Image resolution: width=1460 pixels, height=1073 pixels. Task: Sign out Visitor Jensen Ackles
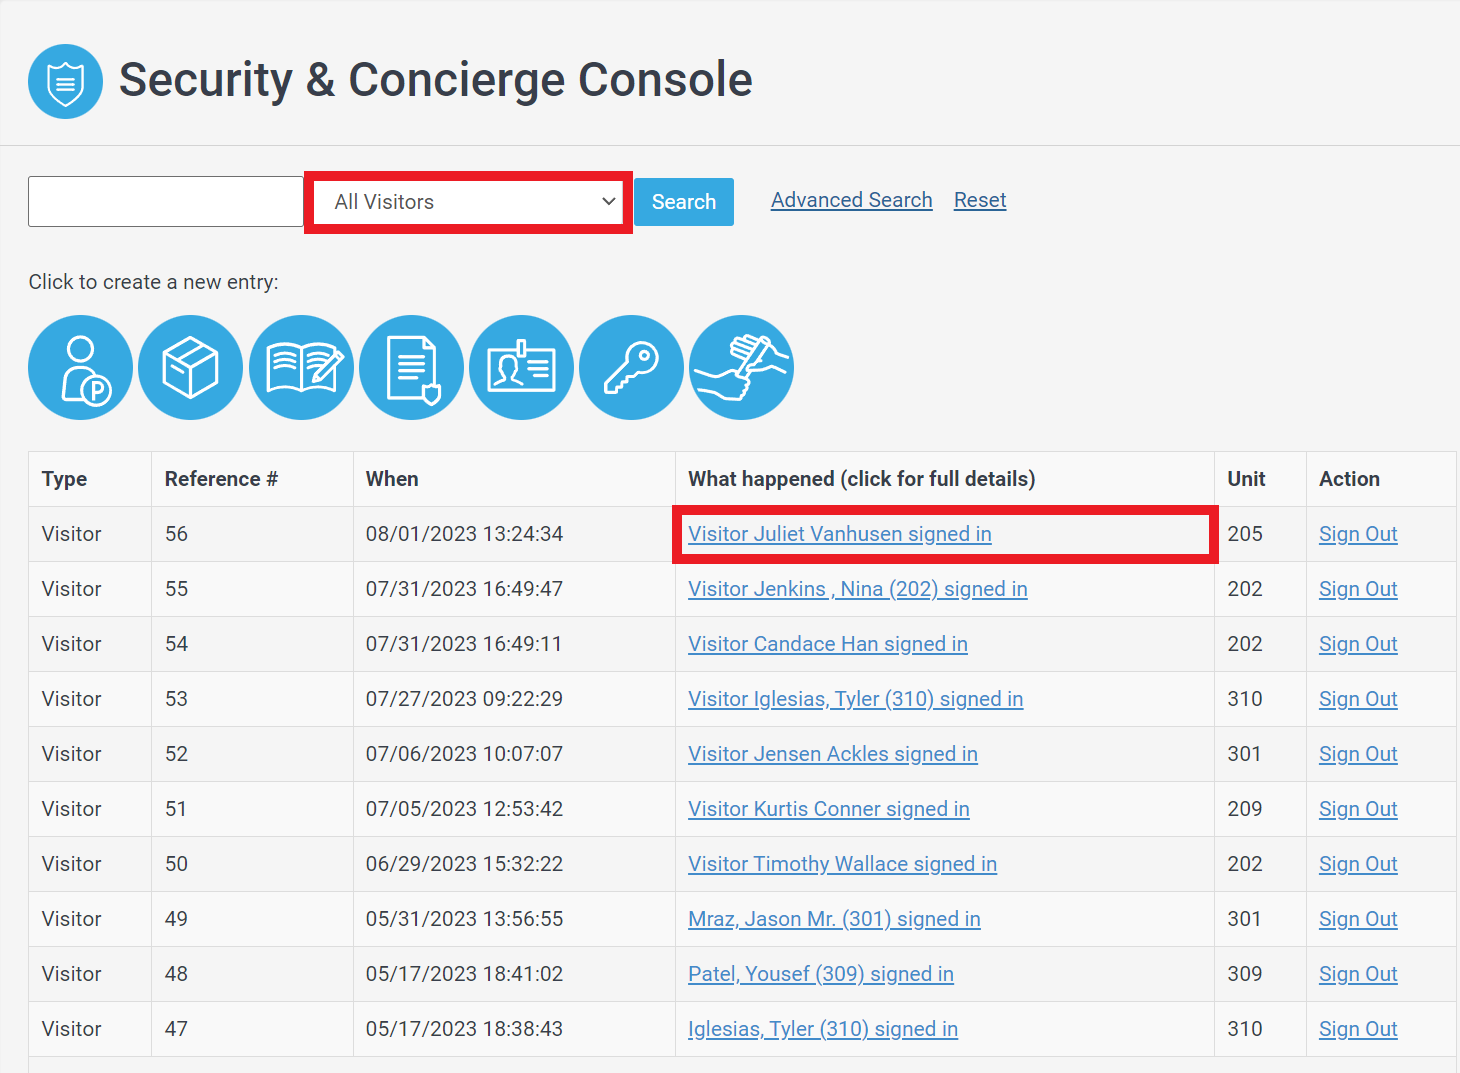point(1357,754)
